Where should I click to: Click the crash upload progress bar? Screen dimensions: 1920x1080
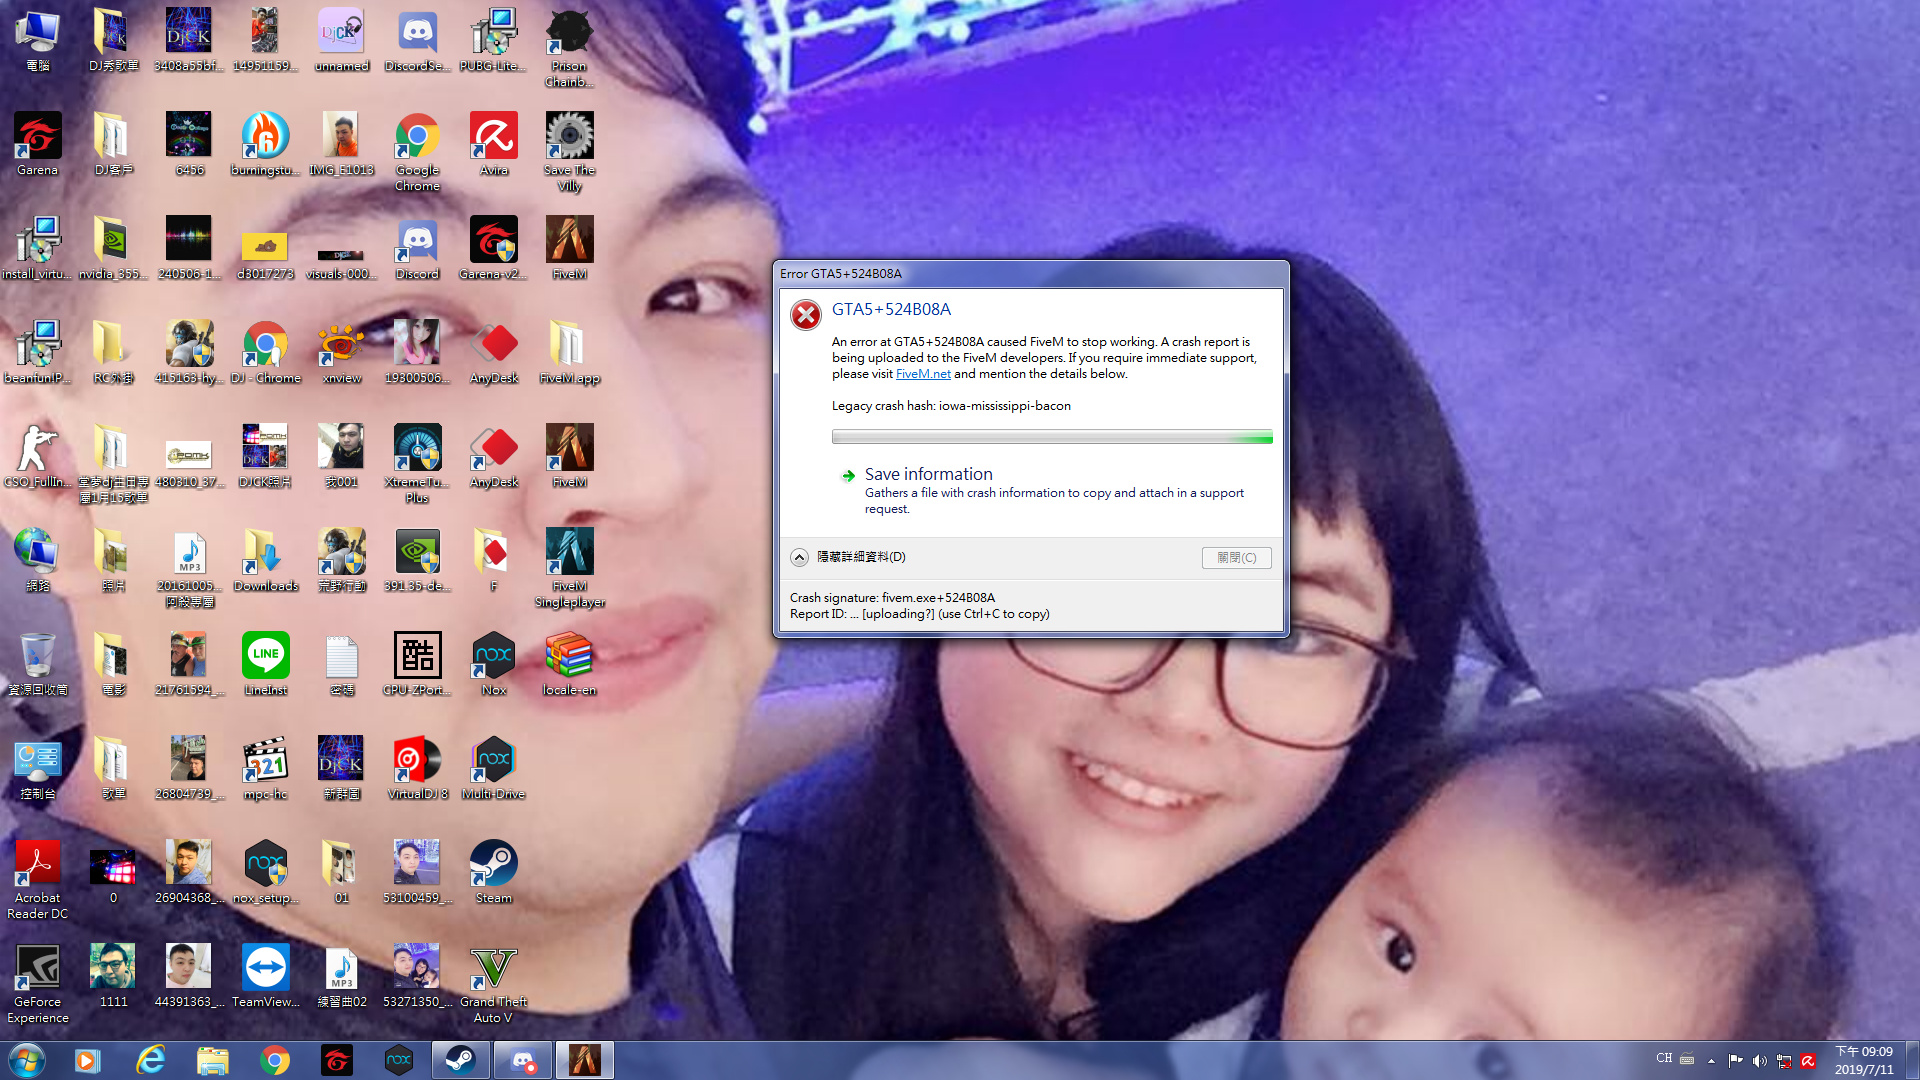coord(1051,437)
